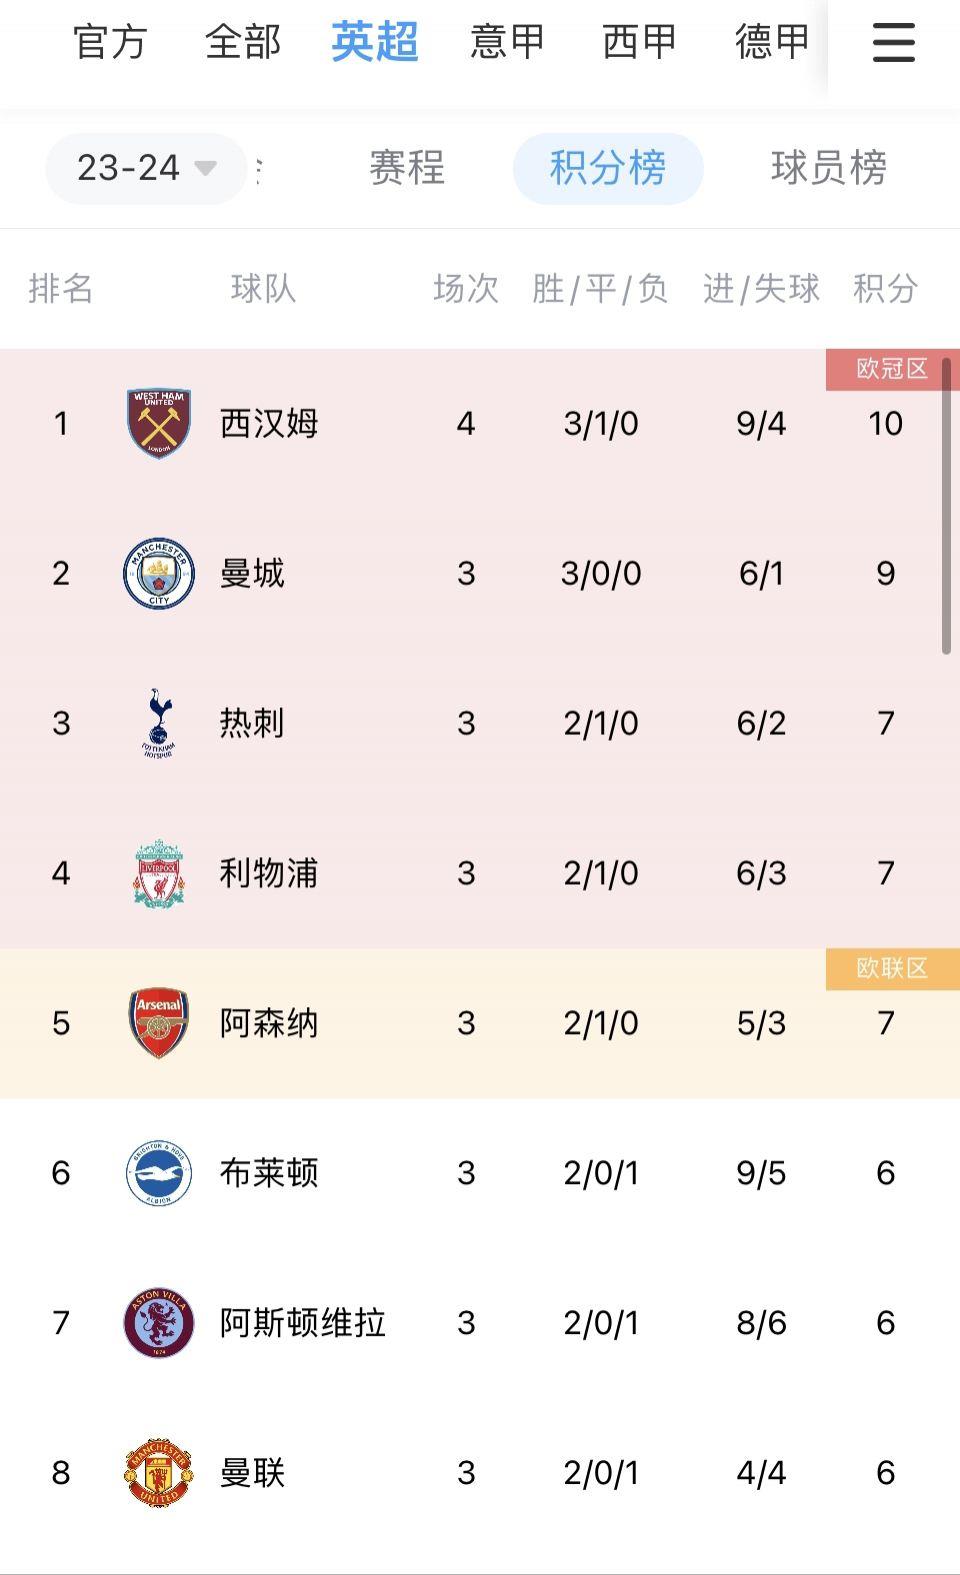Tap the West Ham team crest
The height and width of the screenshot is (1575, 960).
(x=159, y=423)
